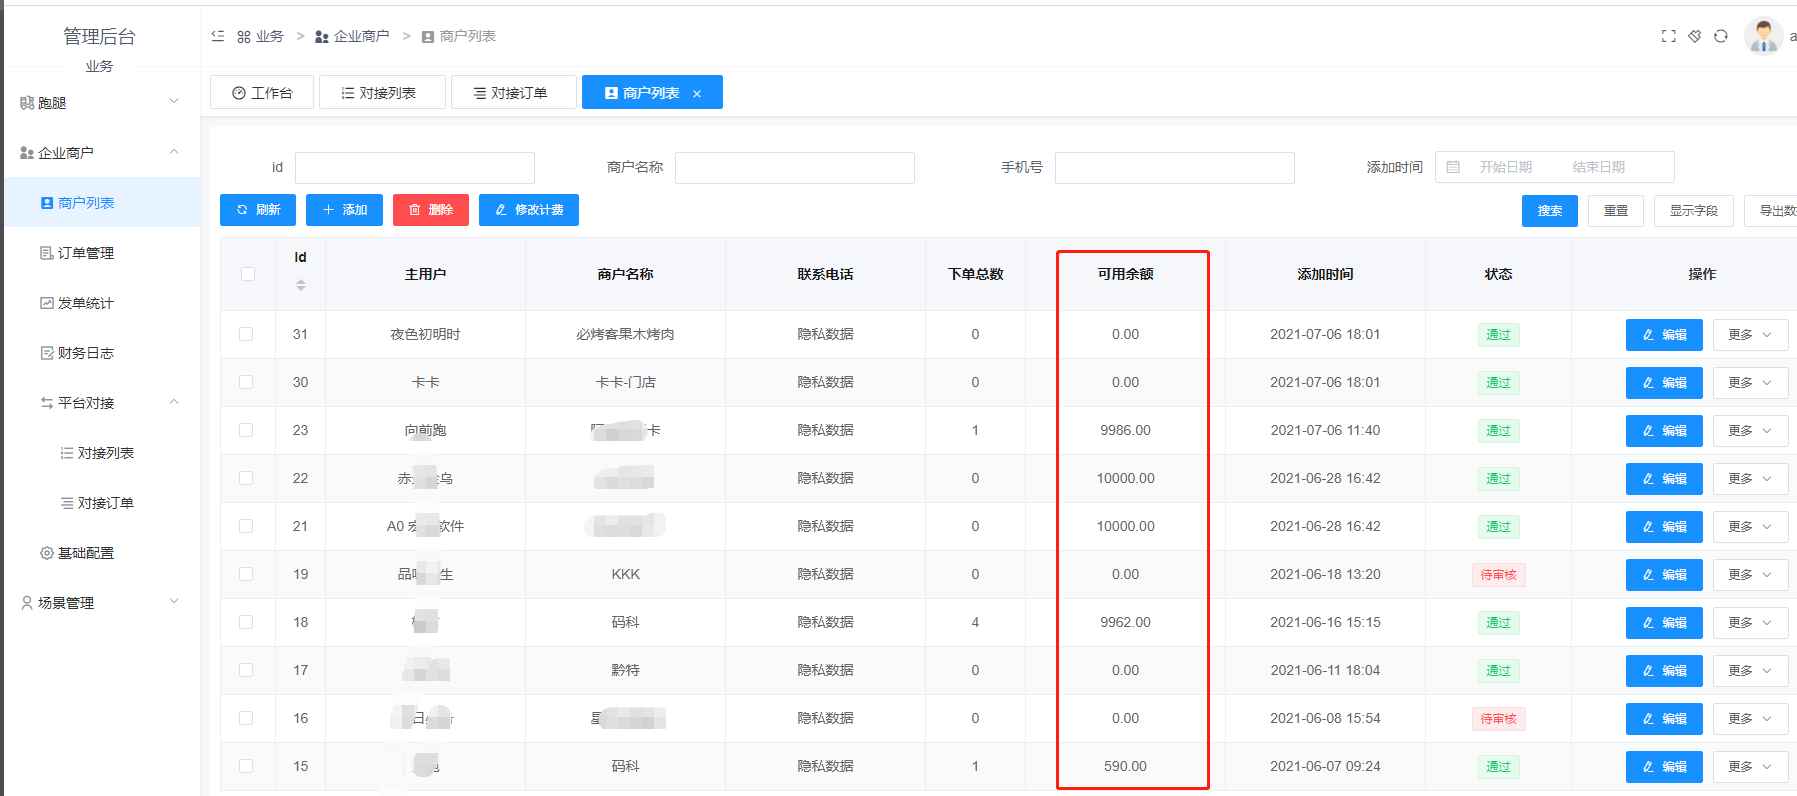This screenshot has height=796, width=1797.
Task: Click the refresh circle icon in header
Action: point(1720,36)
